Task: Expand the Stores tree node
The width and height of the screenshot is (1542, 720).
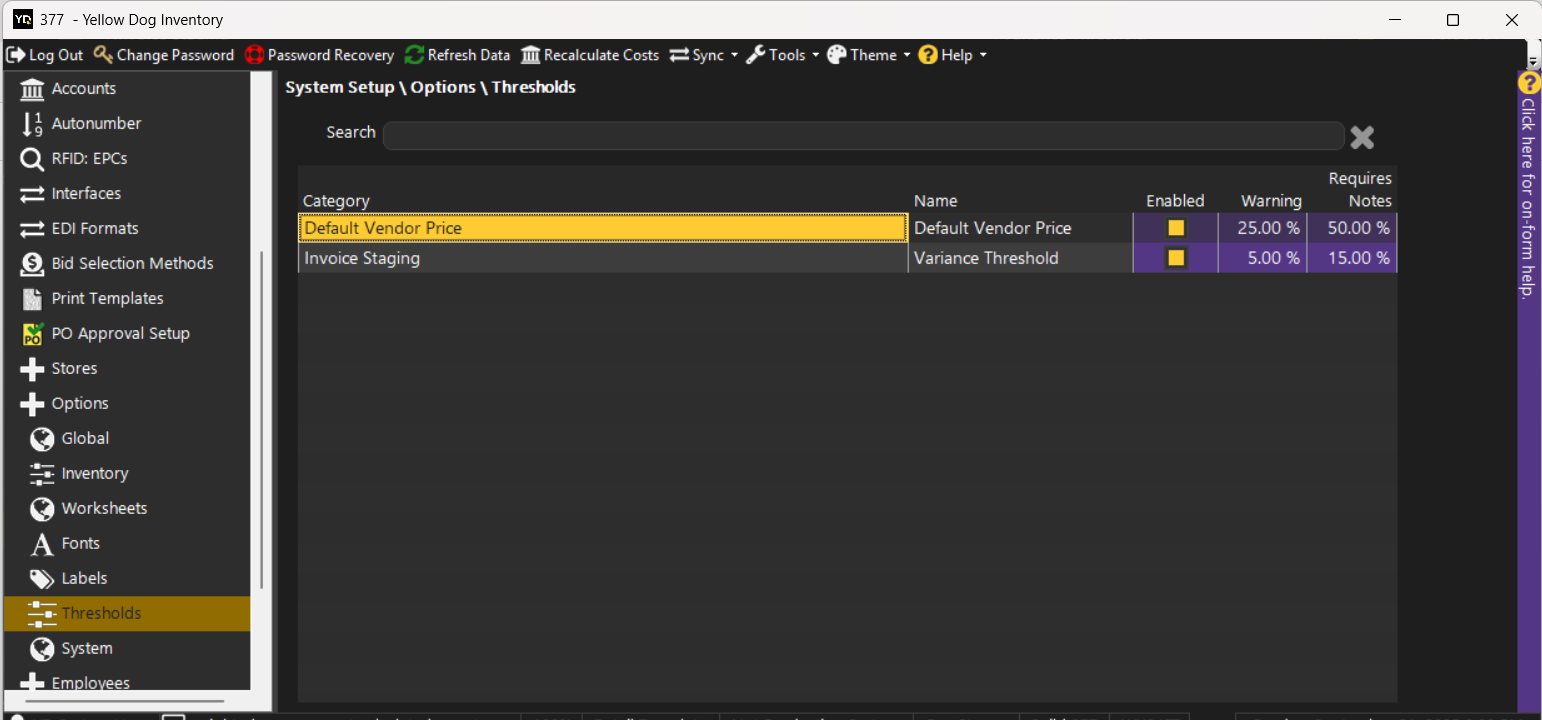Action: 32,369
